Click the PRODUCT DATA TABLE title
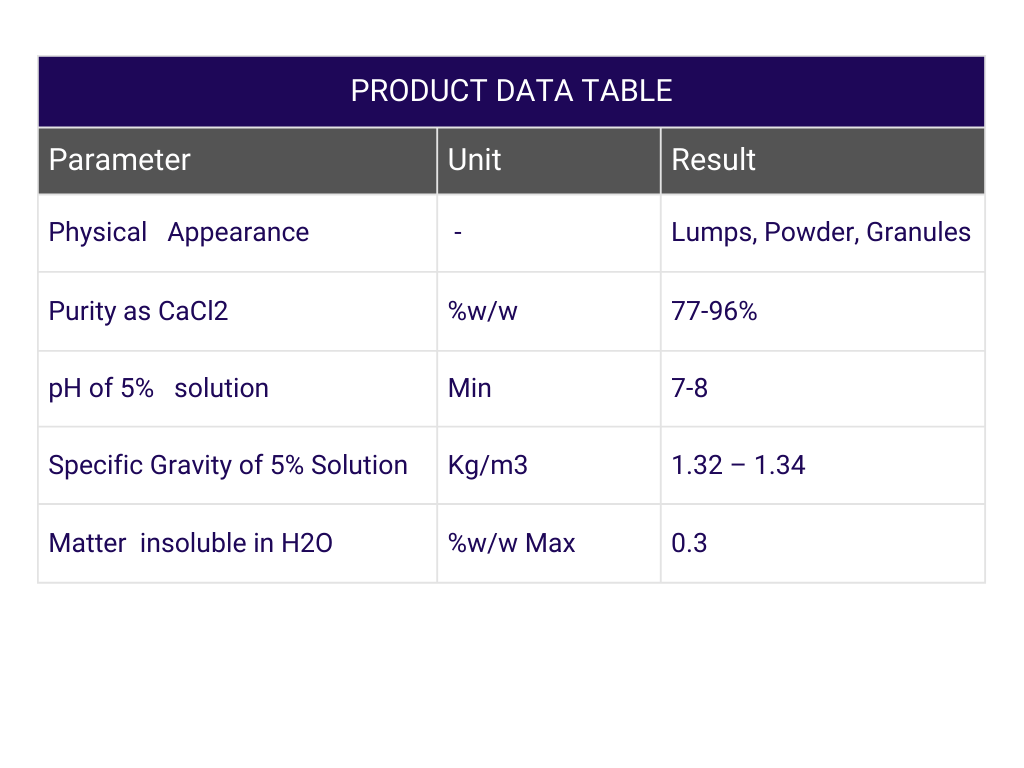1024x768 pixels. (511, 91)
